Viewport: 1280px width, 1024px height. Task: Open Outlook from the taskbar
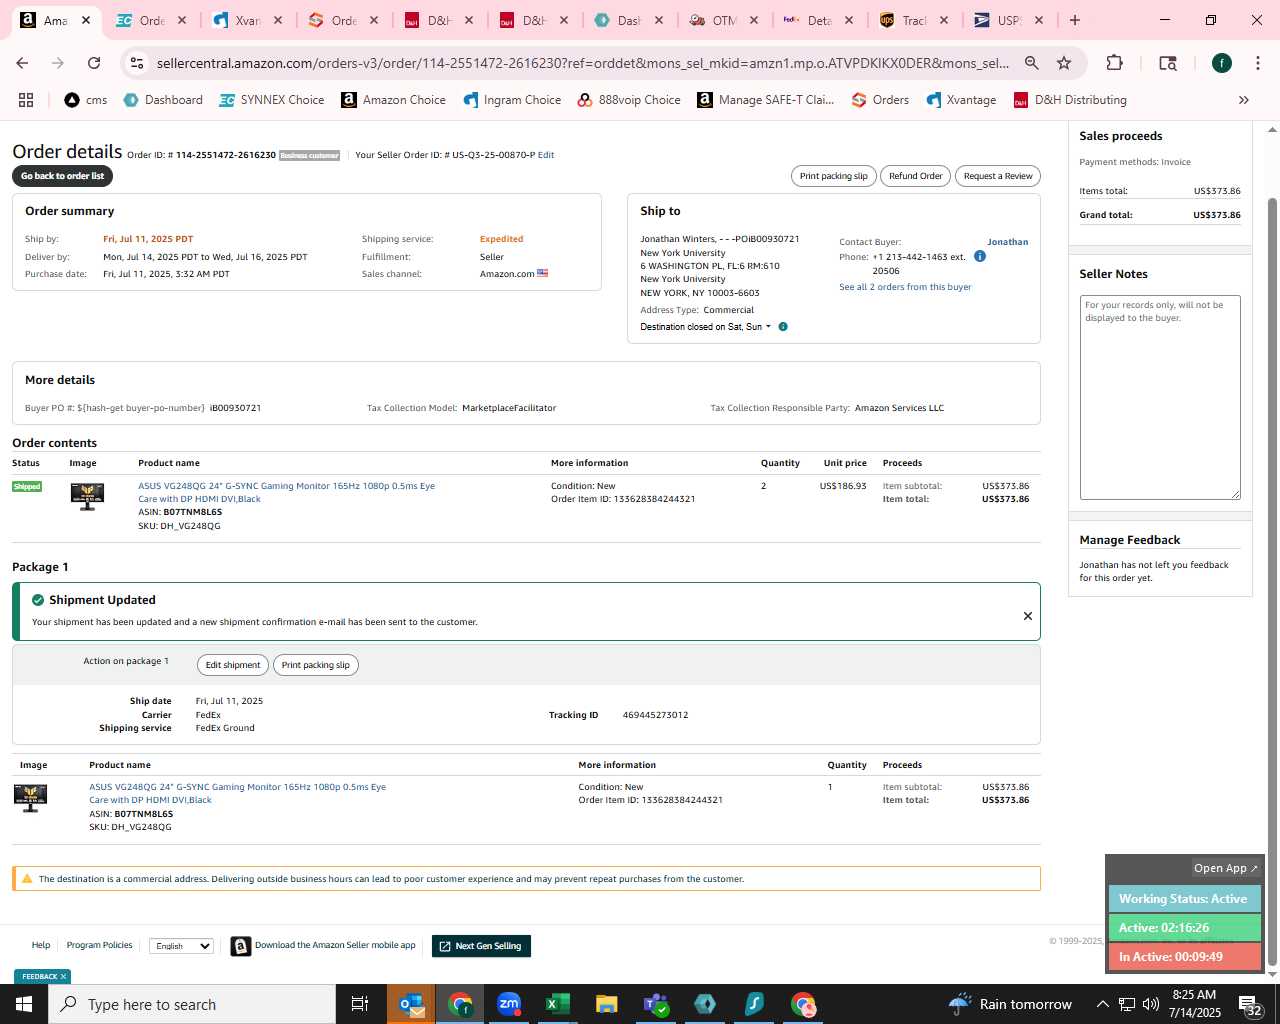point(411,1004)
